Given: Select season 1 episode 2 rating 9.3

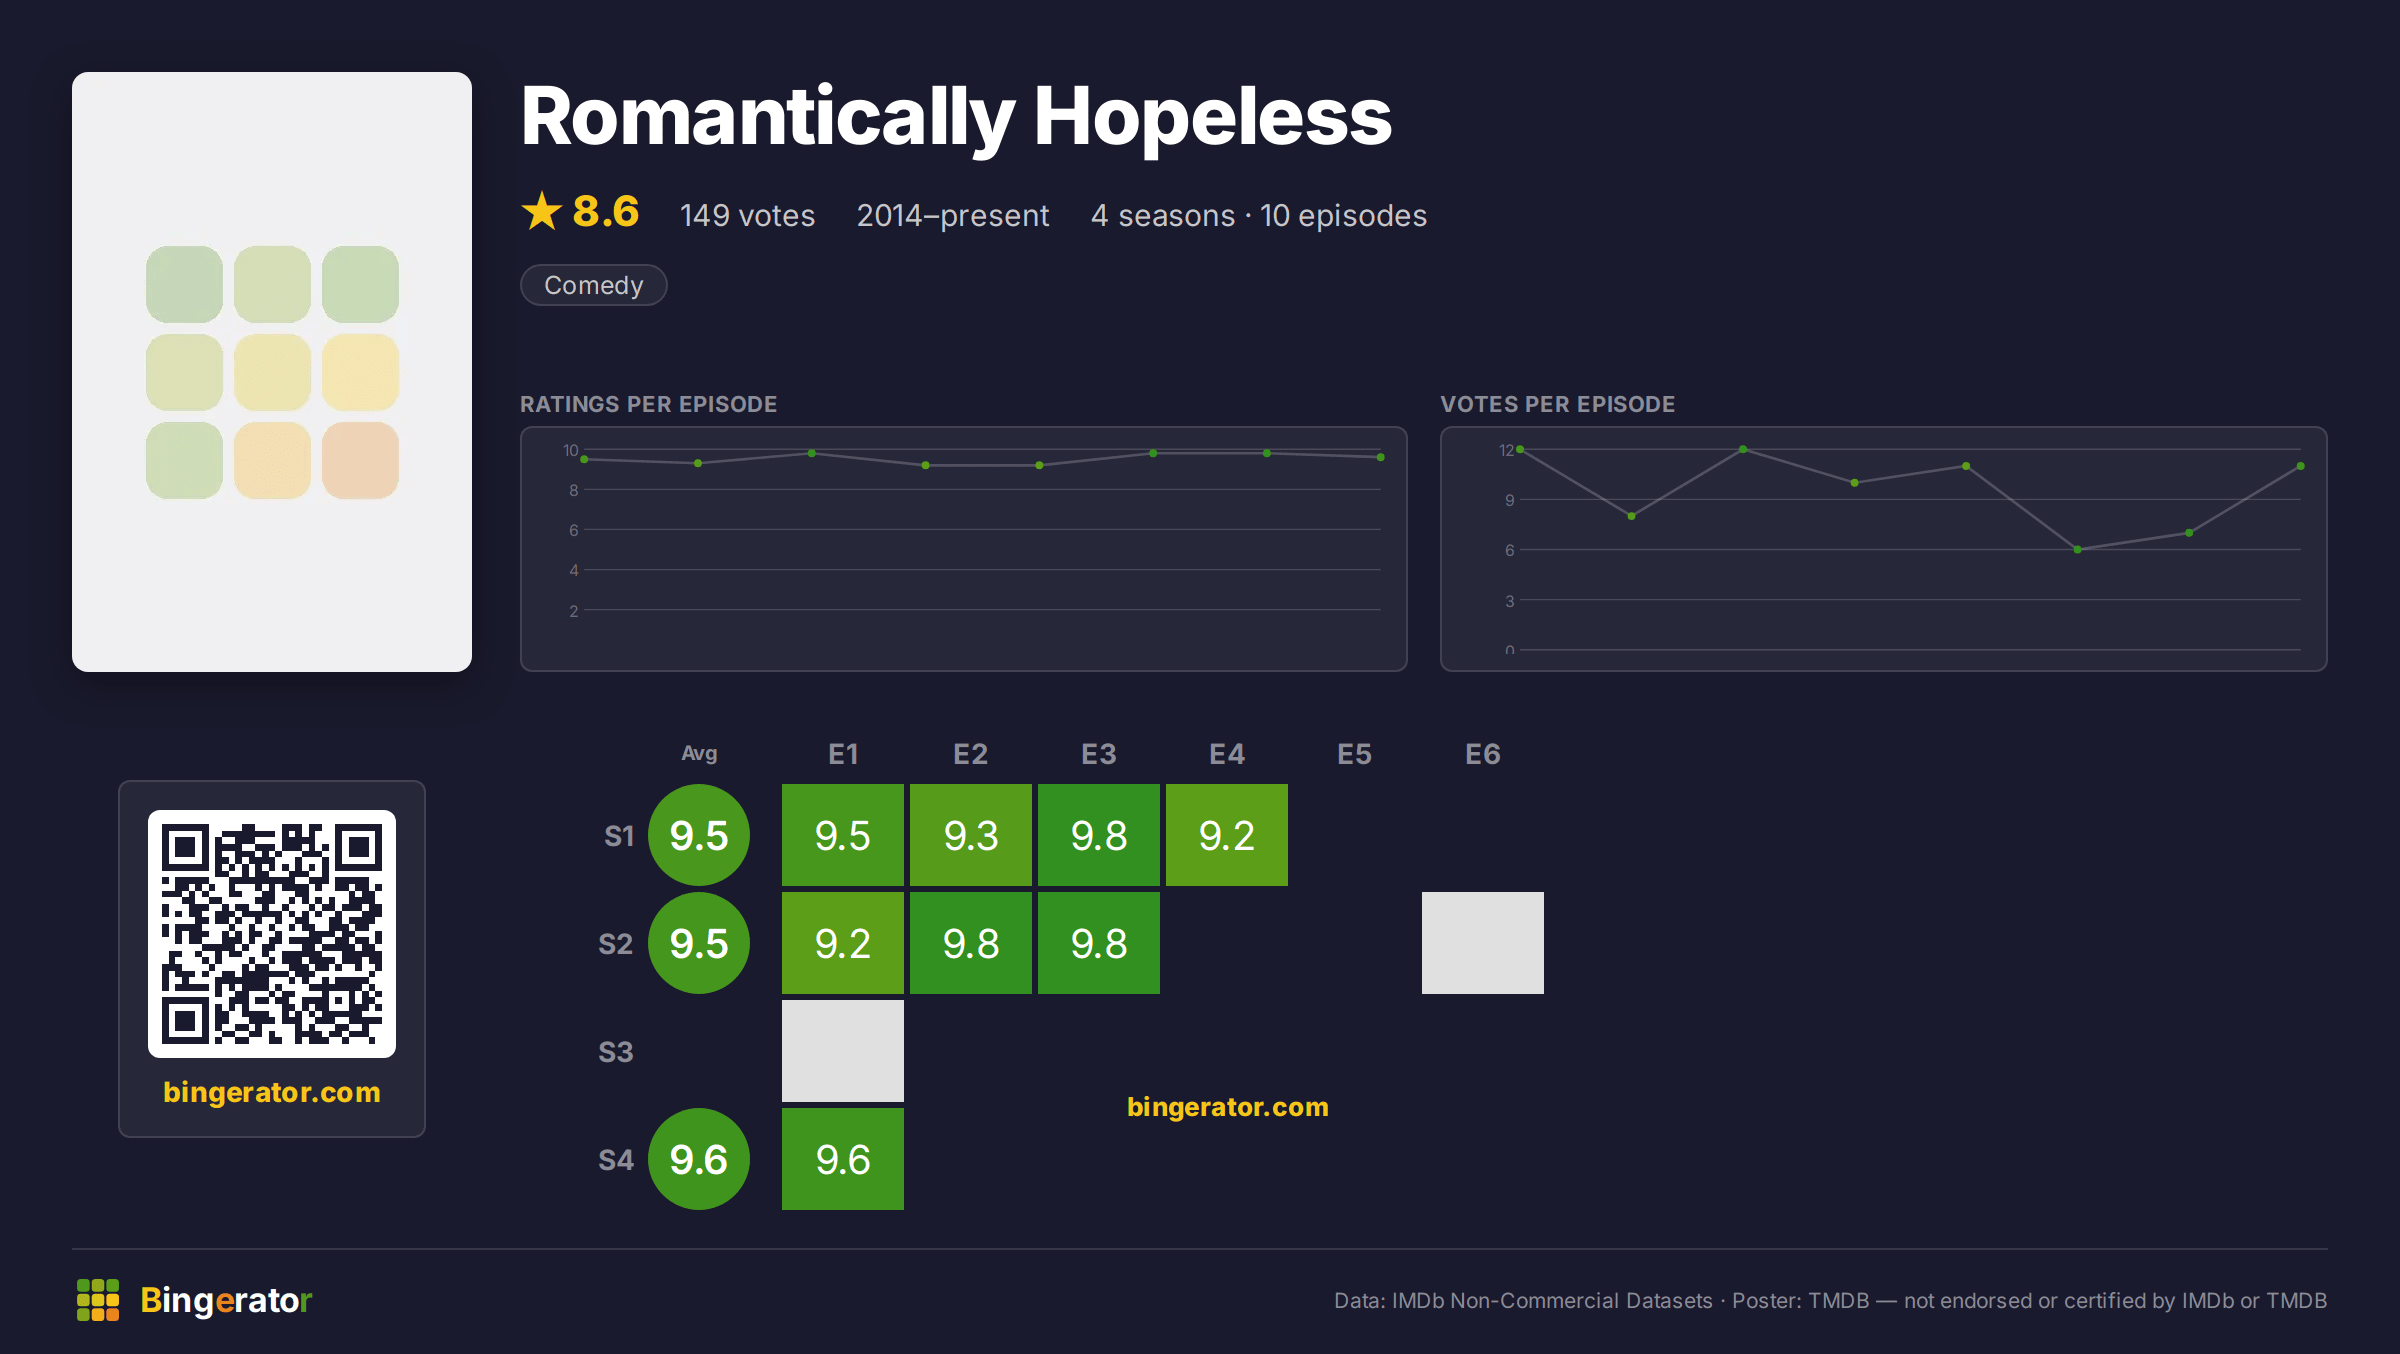Looking at the screenshot, I should tap(971, 835).
